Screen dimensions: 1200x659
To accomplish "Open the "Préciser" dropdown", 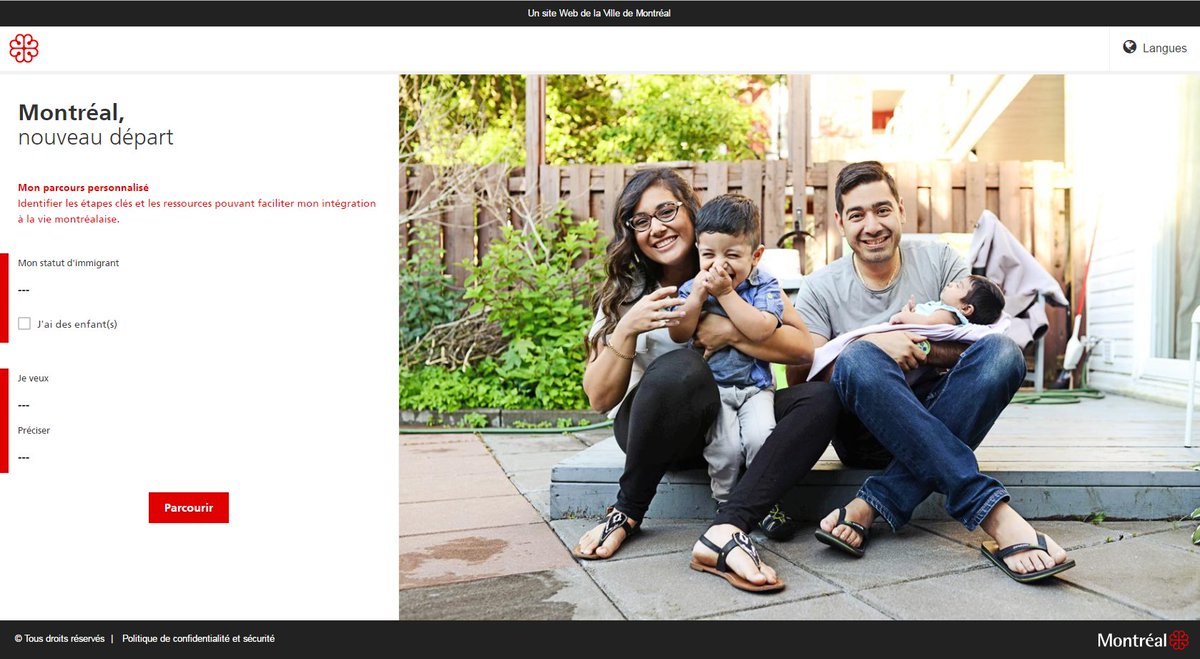I will [198, 457].
